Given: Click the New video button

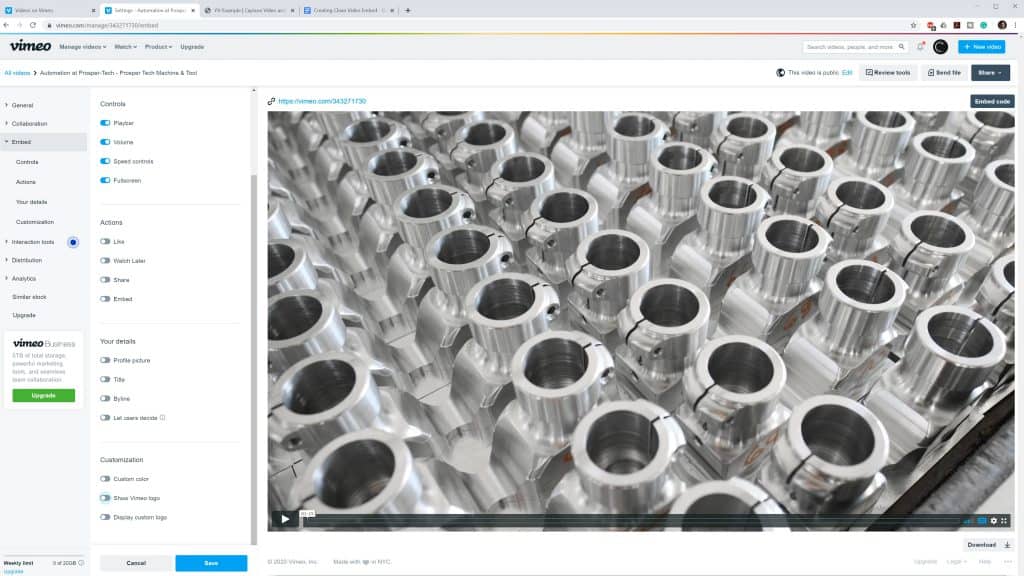Looking at the screenshot, I should (x=982, y=47).
